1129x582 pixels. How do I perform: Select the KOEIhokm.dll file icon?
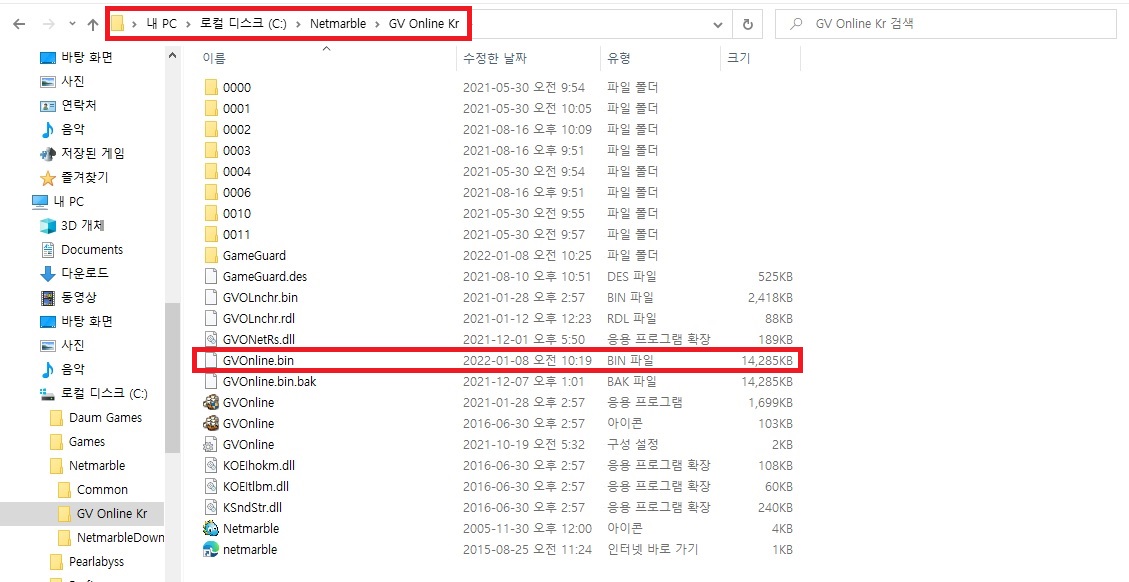[x=211, y=465]
